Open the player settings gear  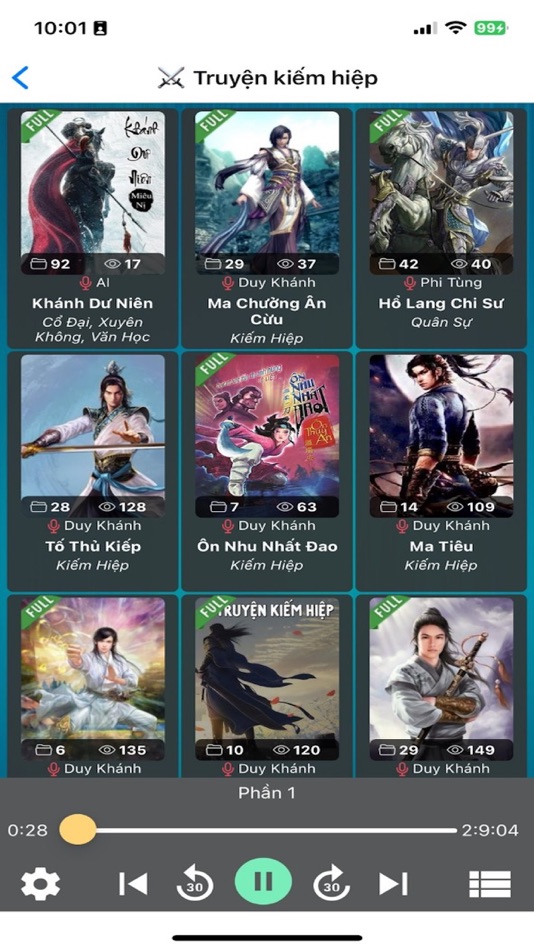tap(41, 883)
